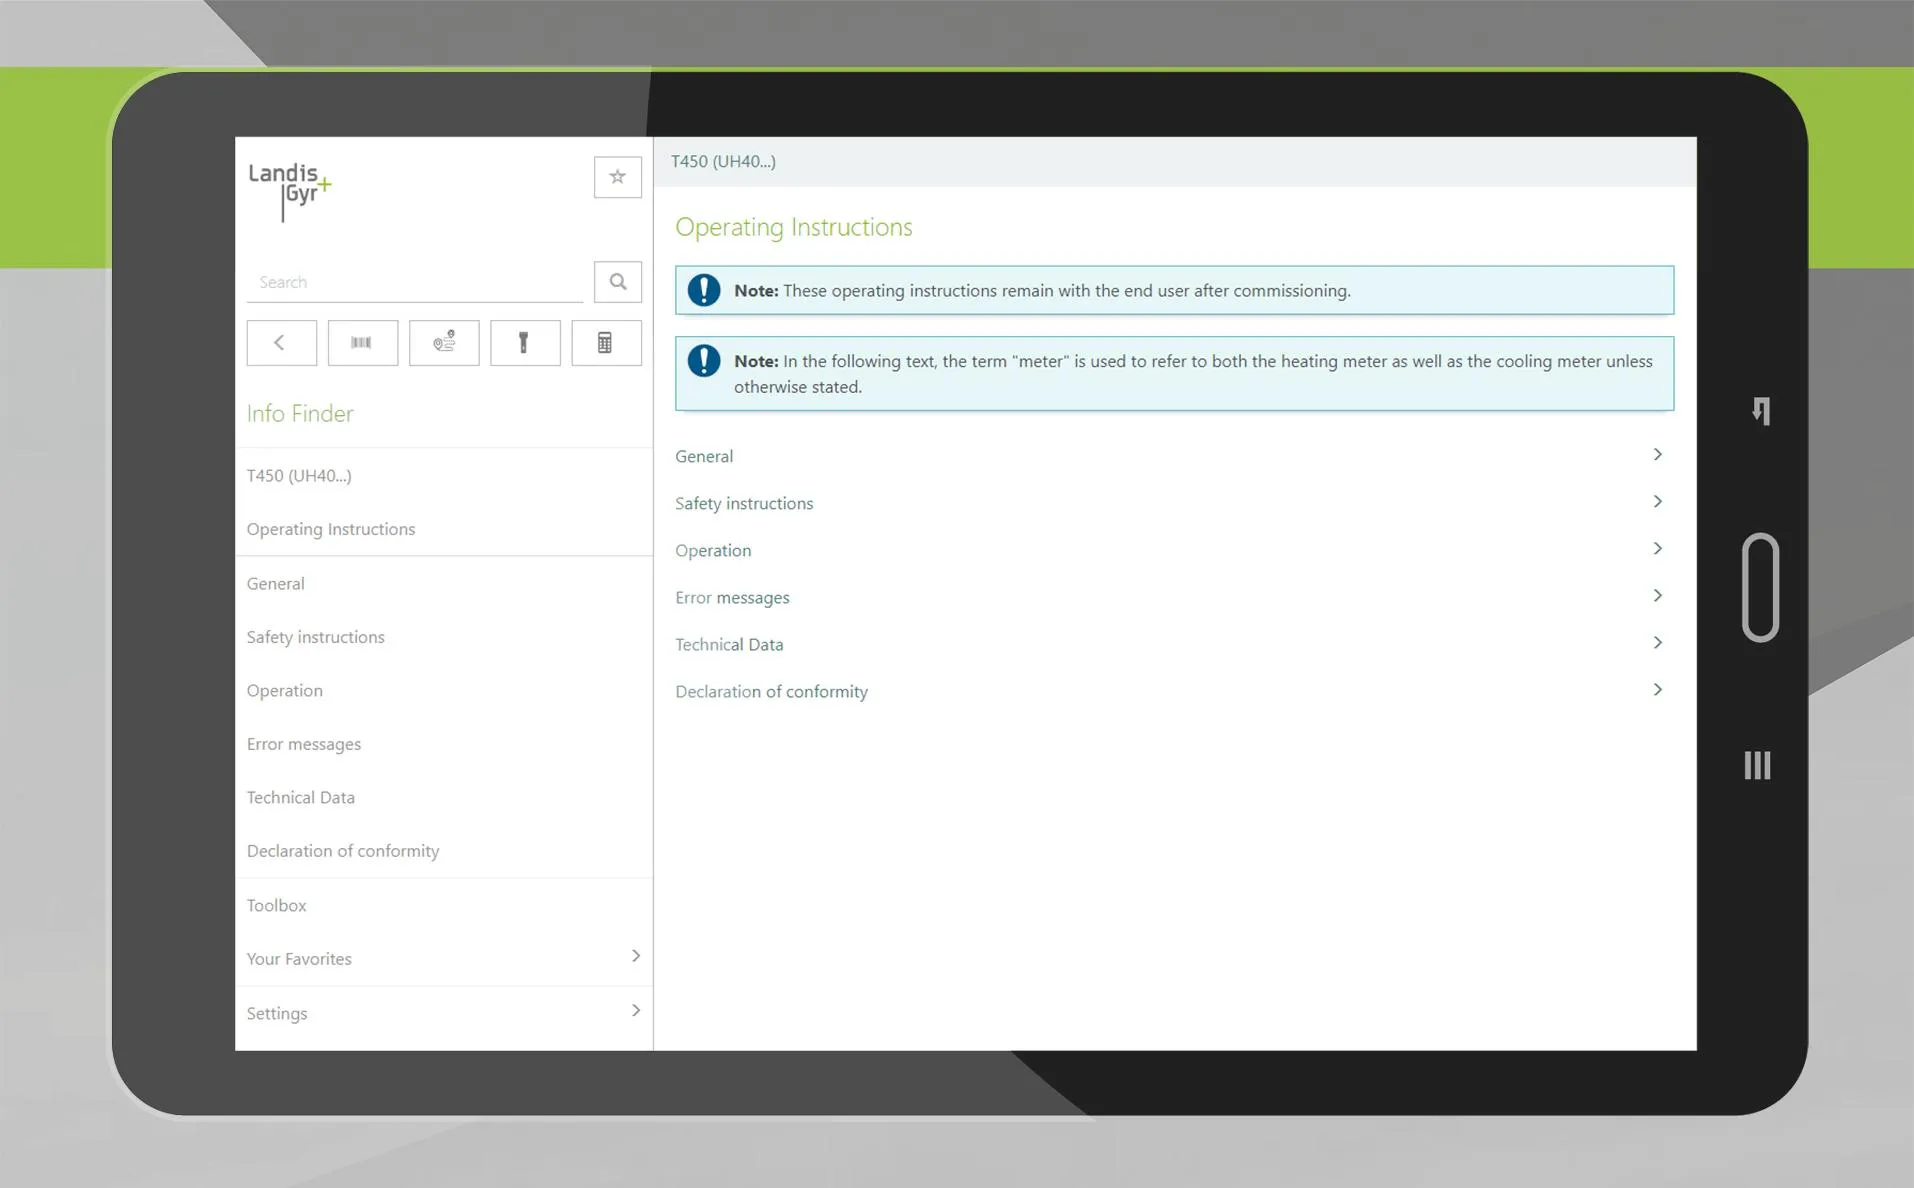Open the Your Favorites menu entry
The width and height of the screenshot is (1914, 1188).
(299, 958)
